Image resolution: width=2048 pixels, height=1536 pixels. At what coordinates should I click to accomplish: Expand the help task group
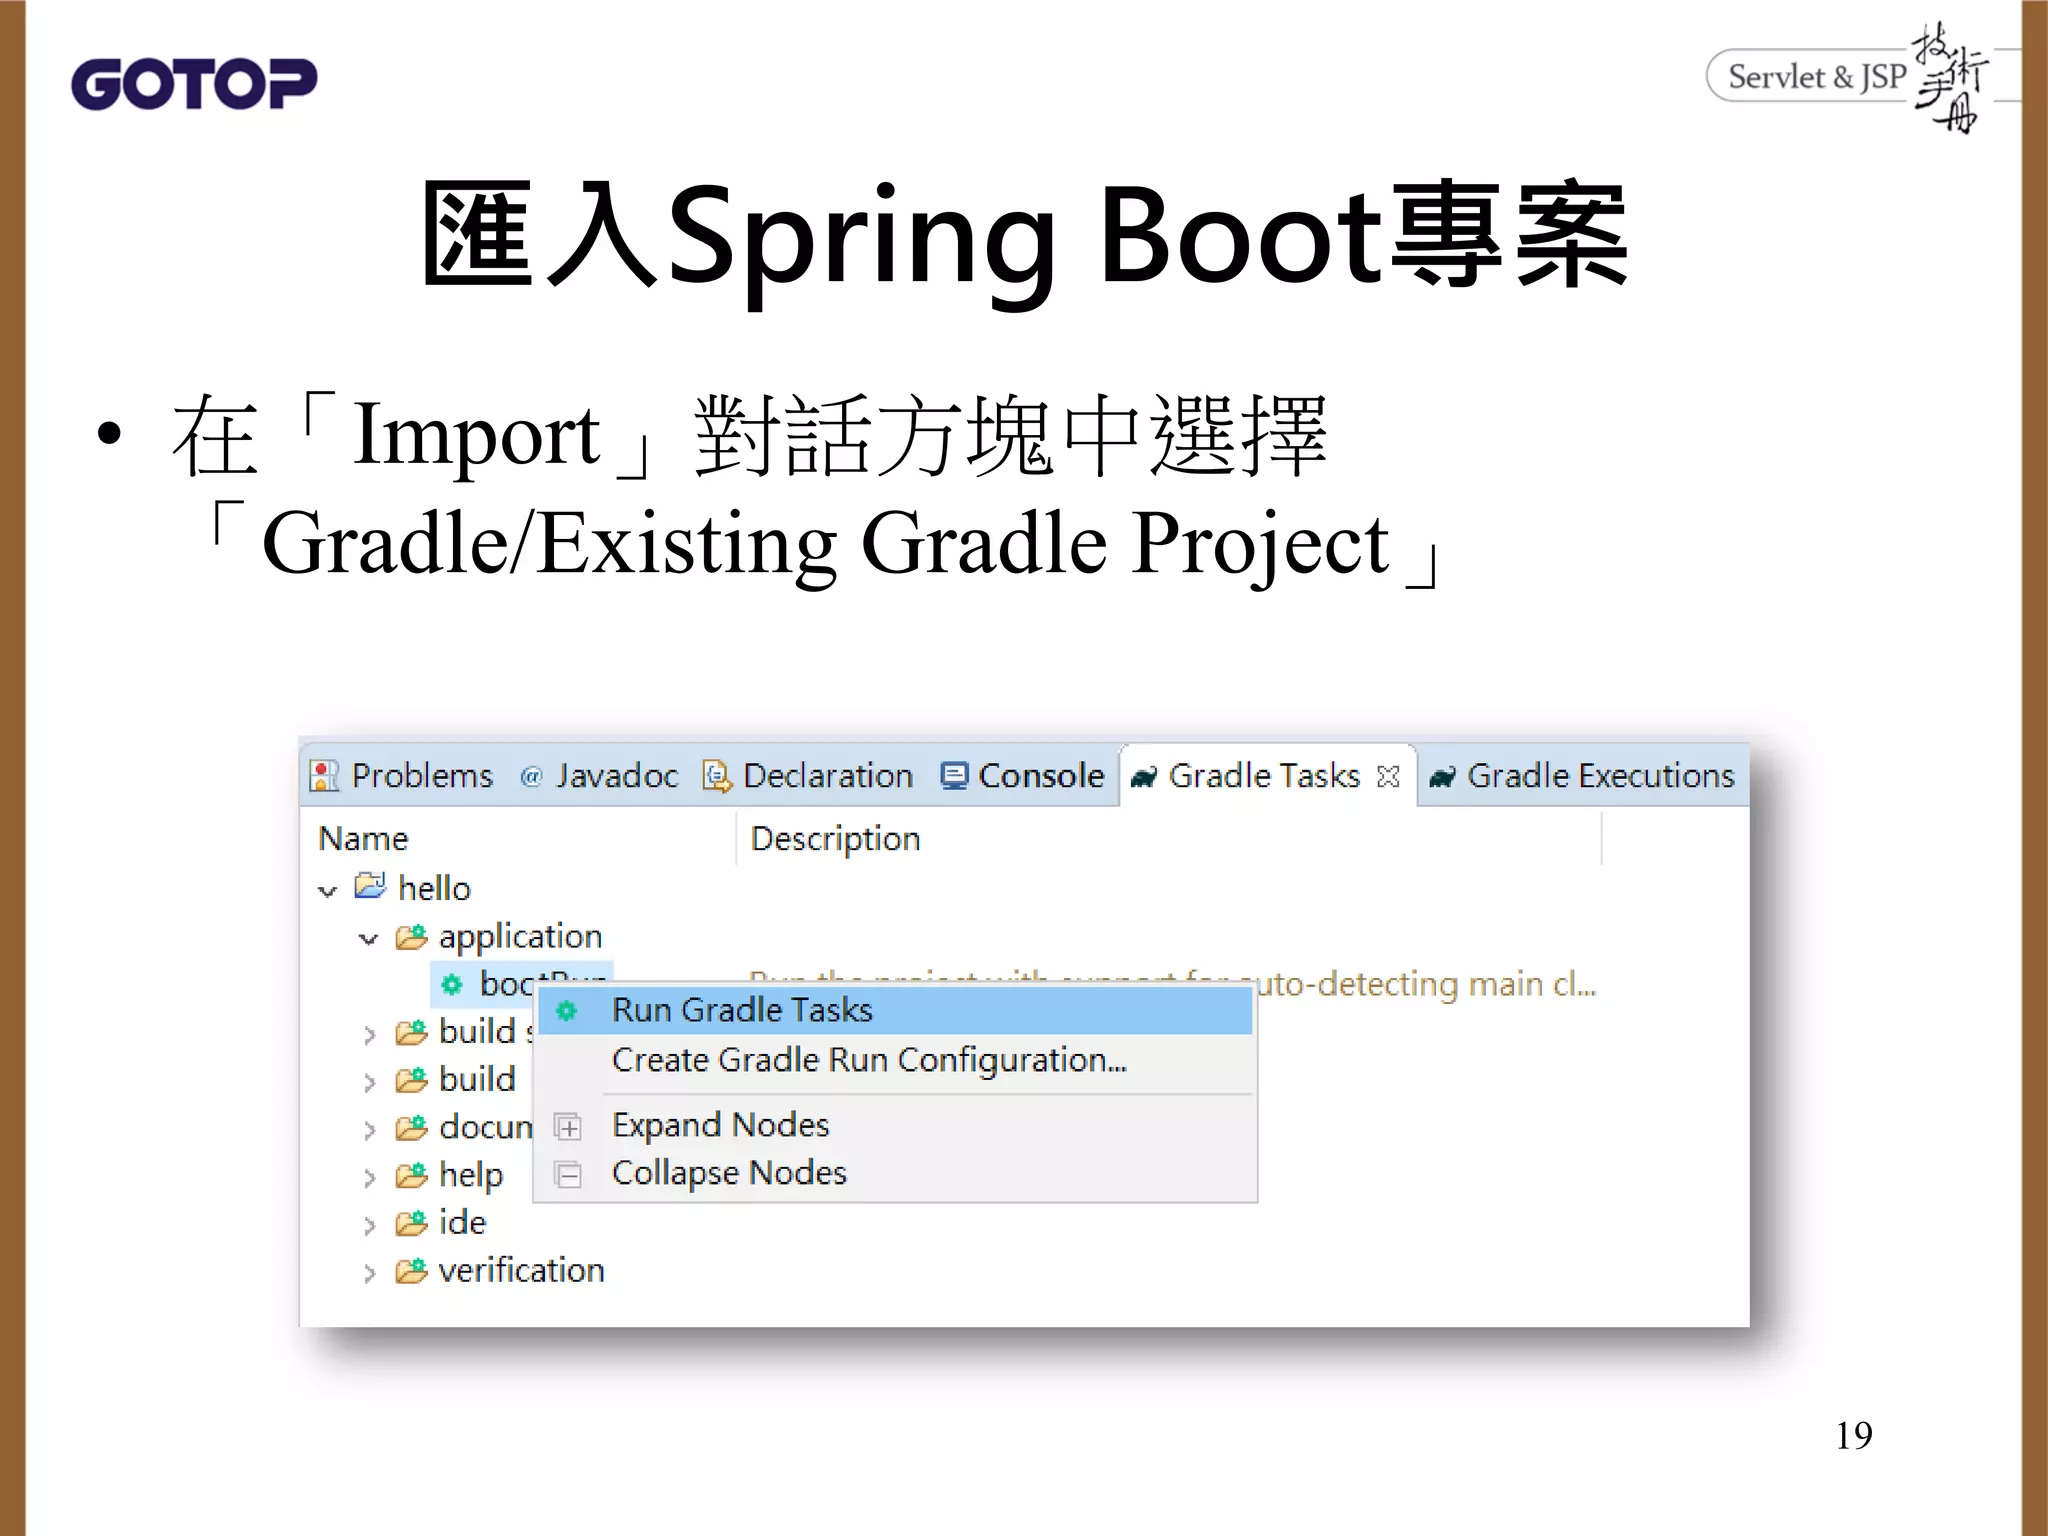coord(369,1178)
